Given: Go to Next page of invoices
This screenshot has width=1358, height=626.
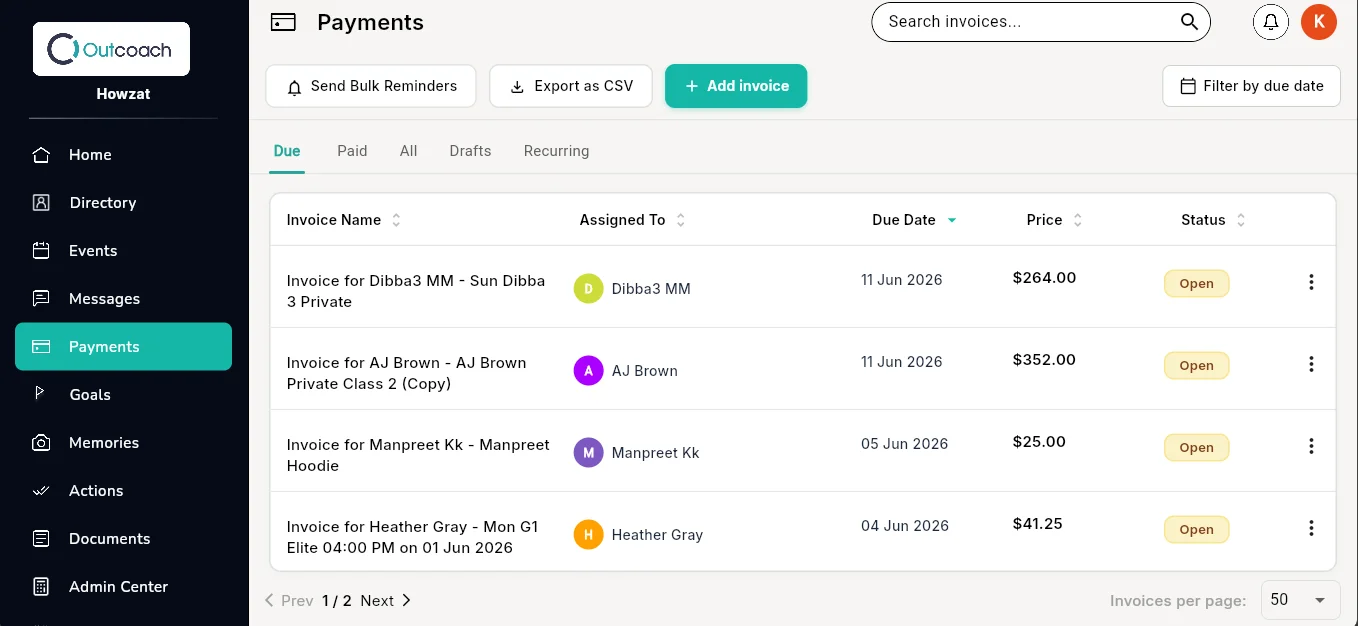Looking at the screenshot, I should click(x=386, y=601).
